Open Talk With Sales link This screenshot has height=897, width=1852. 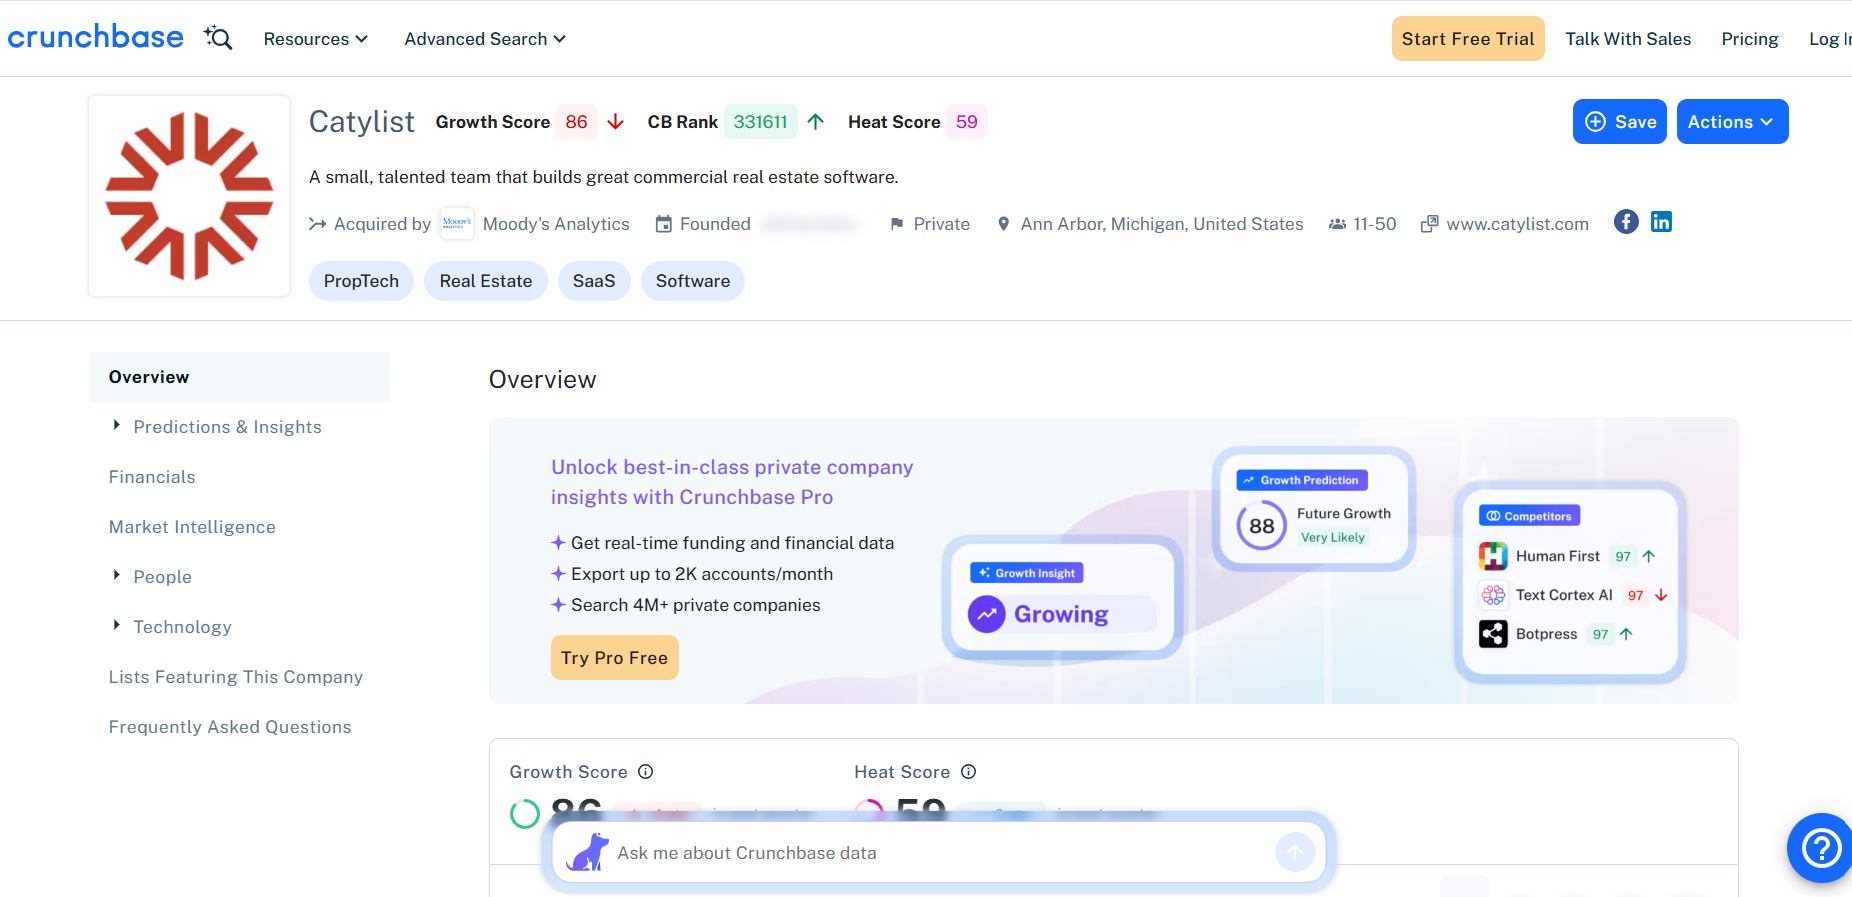pyautogui.click(x=1627, y=39)
